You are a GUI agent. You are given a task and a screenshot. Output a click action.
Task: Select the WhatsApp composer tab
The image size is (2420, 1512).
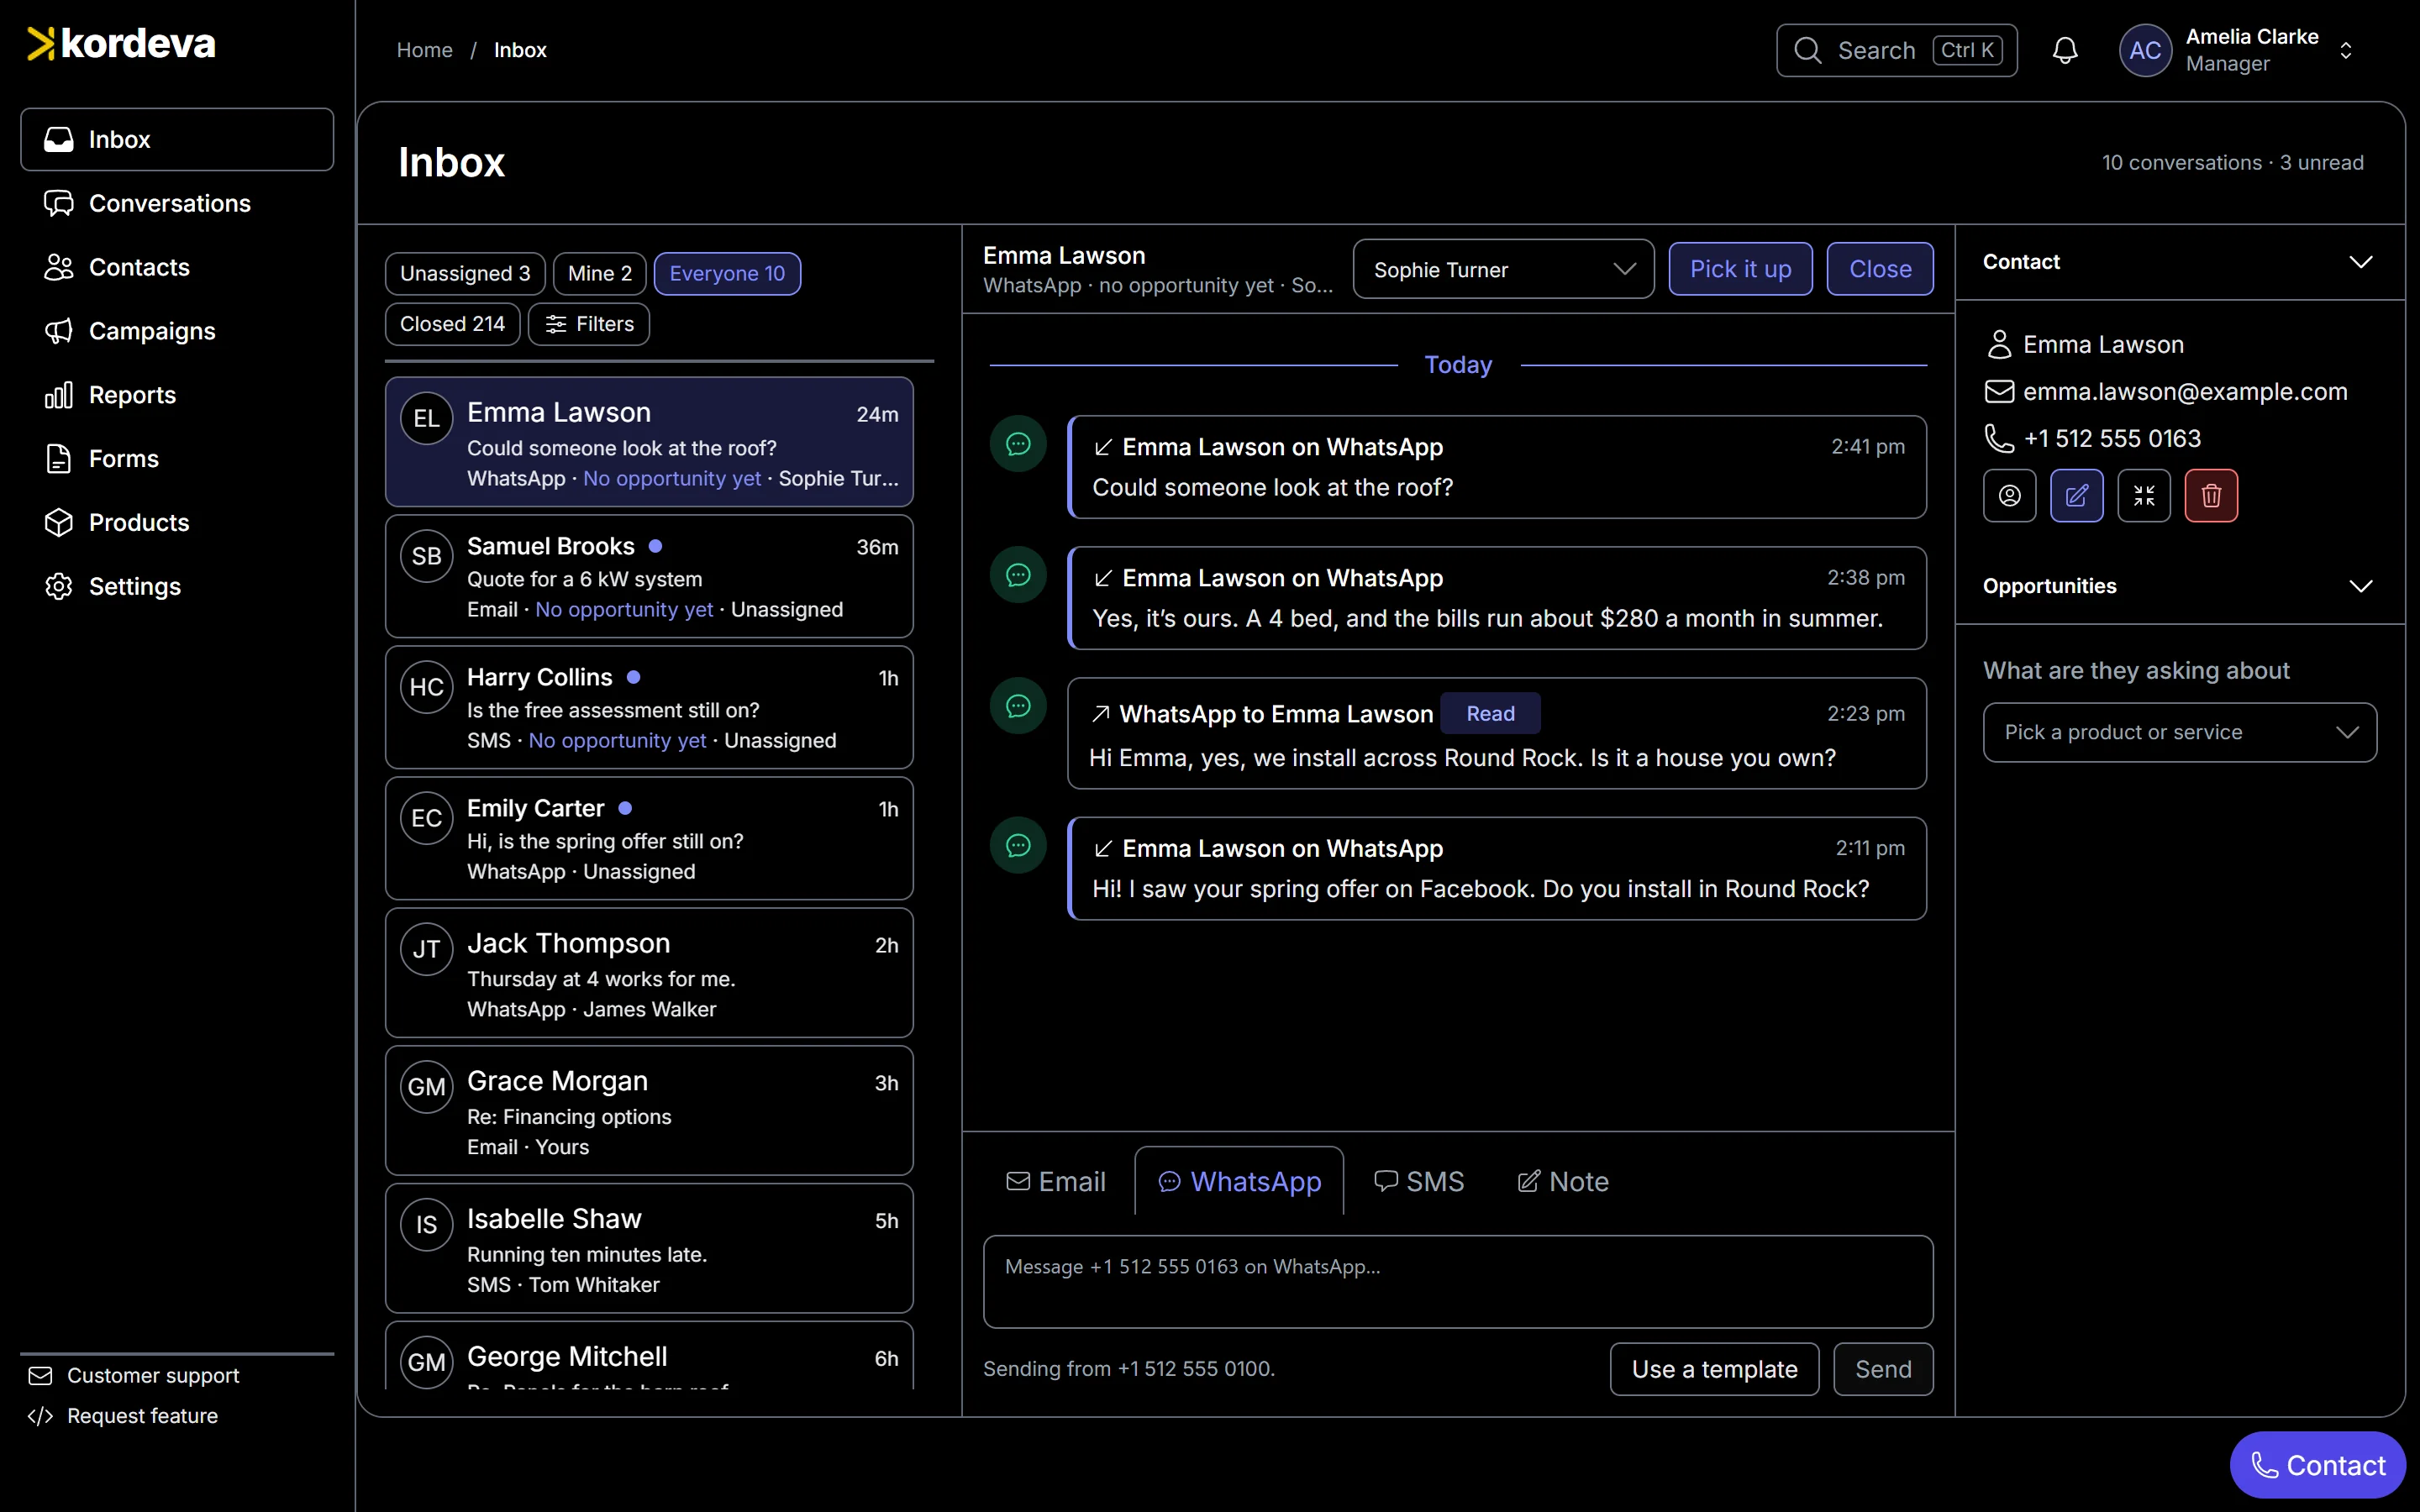point(1239,1182)
